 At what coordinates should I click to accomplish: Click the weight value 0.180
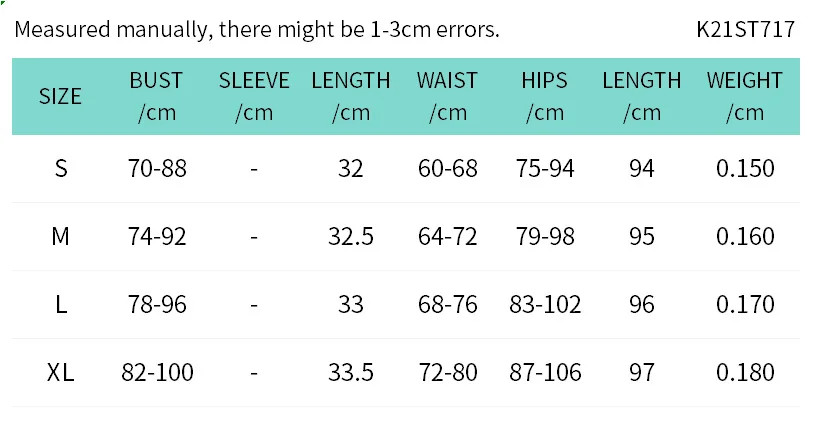tap(745, 372)
